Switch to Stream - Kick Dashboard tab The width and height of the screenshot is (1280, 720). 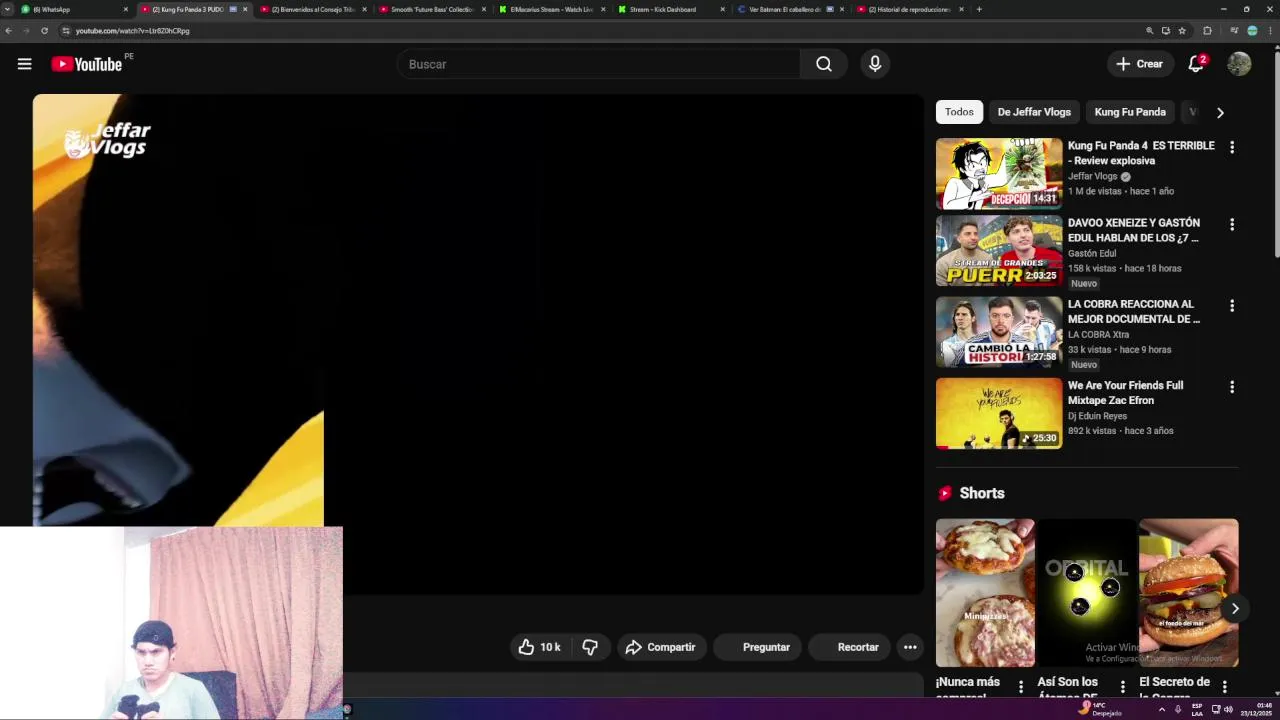tap(671, 9)
